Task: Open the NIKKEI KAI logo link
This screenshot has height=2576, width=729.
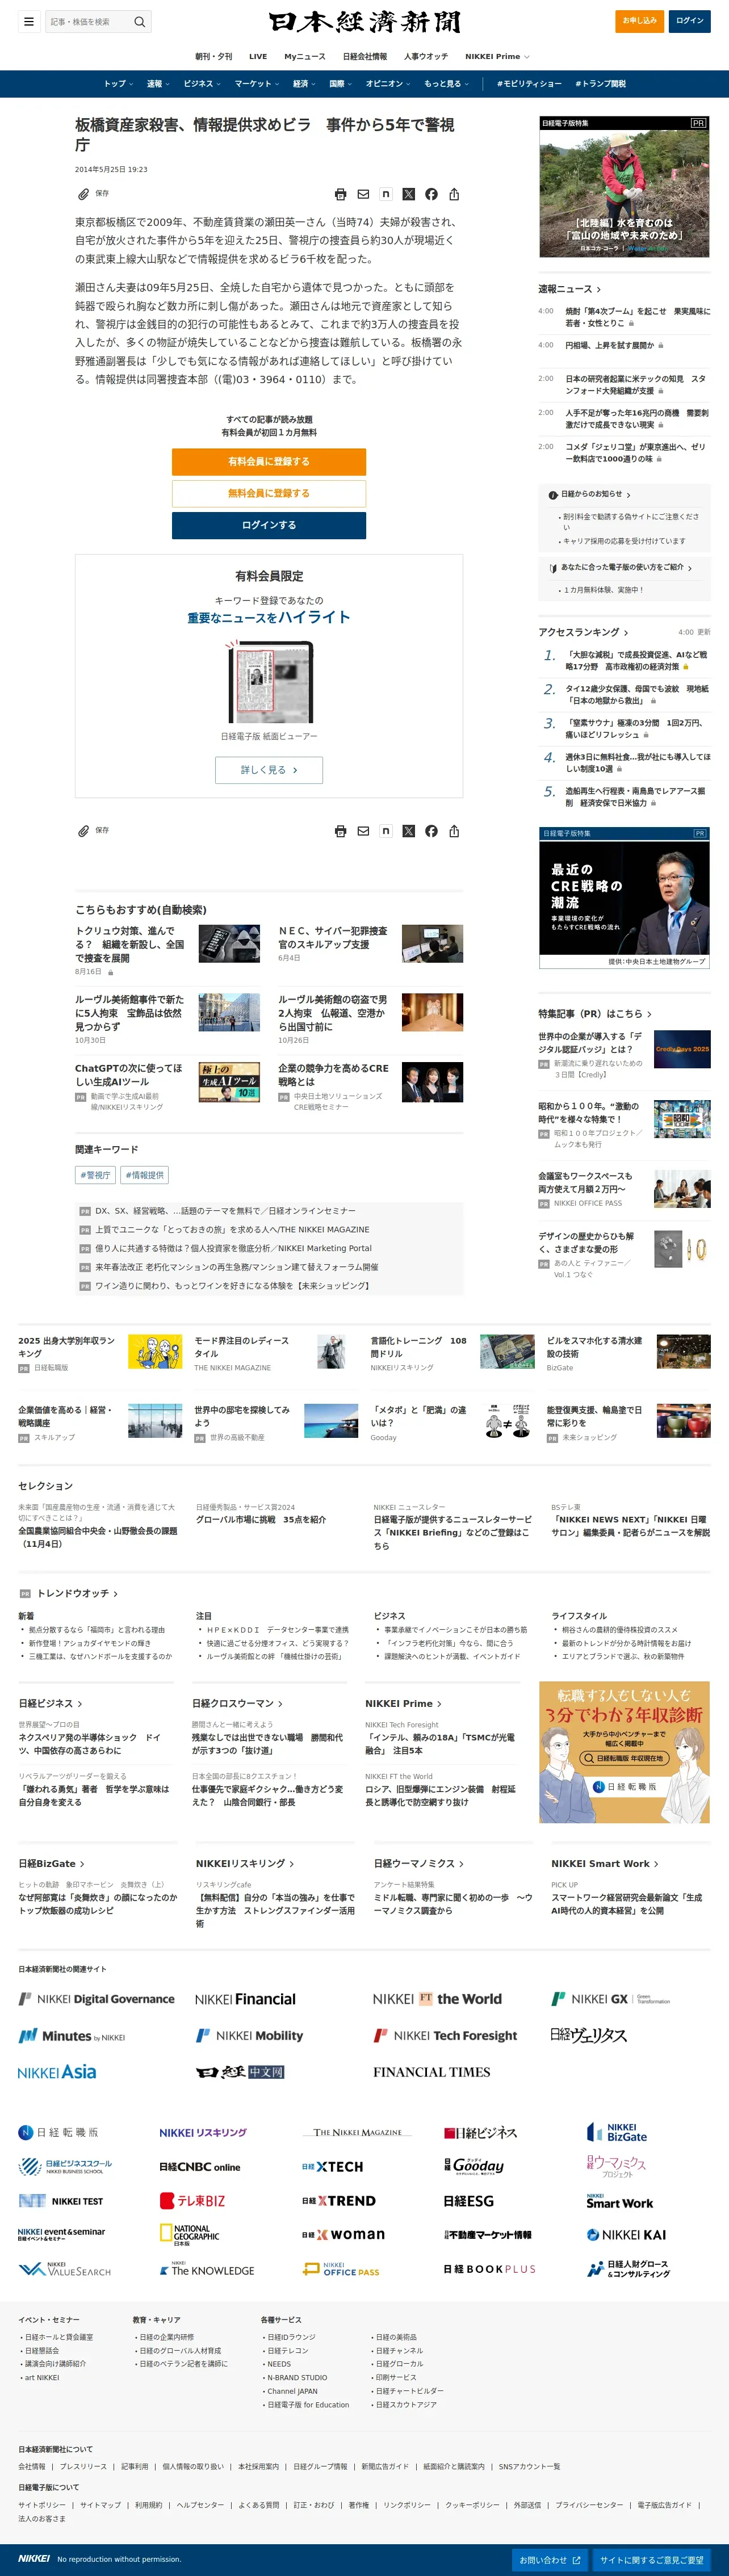Action: tap(626, 2234)
